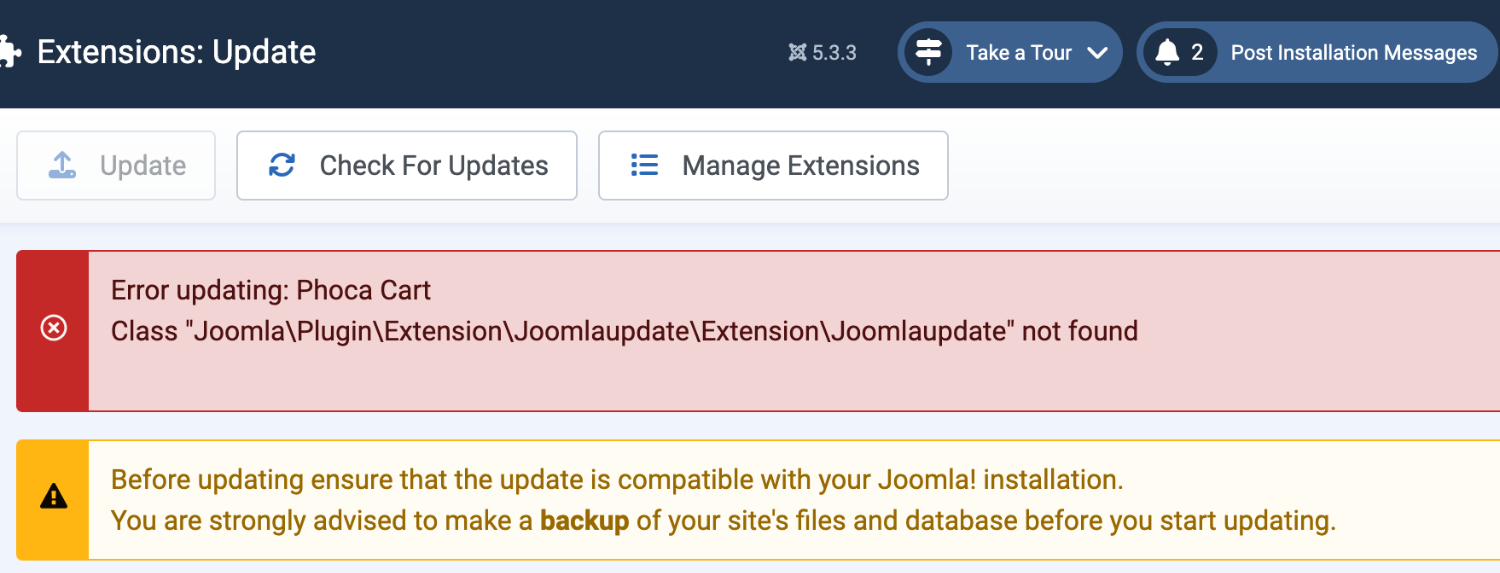Viewport: 1500px width, 573px height.
Task: Click the signpost icon in Take a Tour
Action: click(x=929, y=52)
